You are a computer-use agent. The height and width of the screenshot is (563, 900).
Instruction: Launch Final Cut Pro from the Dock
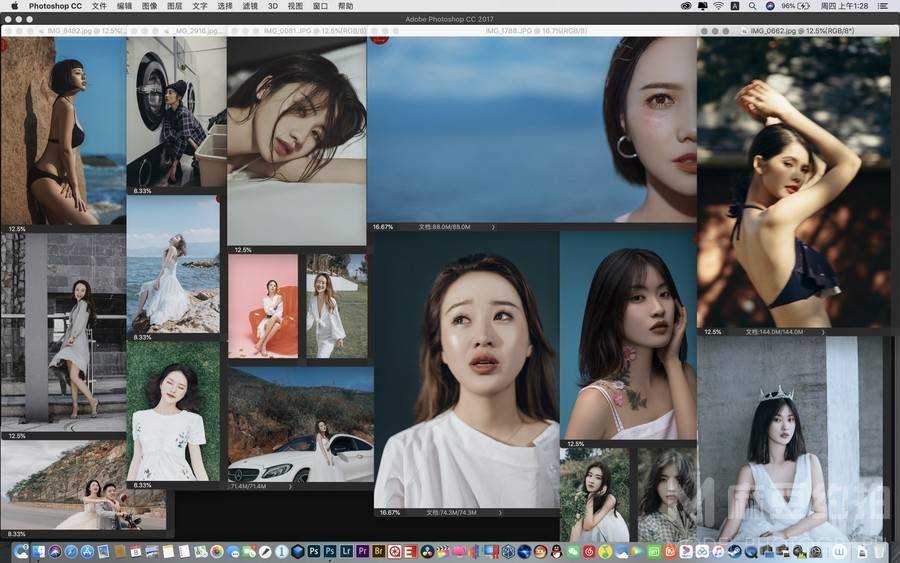tap(443, 552)
